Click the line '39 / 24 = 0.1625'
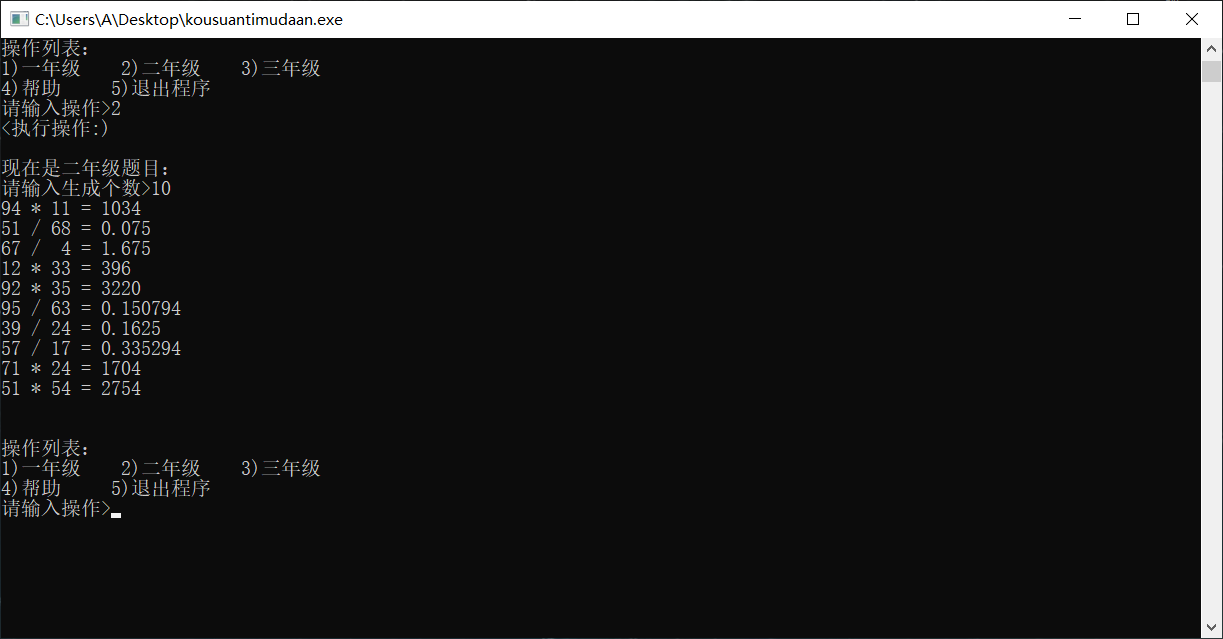Image resolution: width=1223 pixels, height=639 pixels. point(81,329)
